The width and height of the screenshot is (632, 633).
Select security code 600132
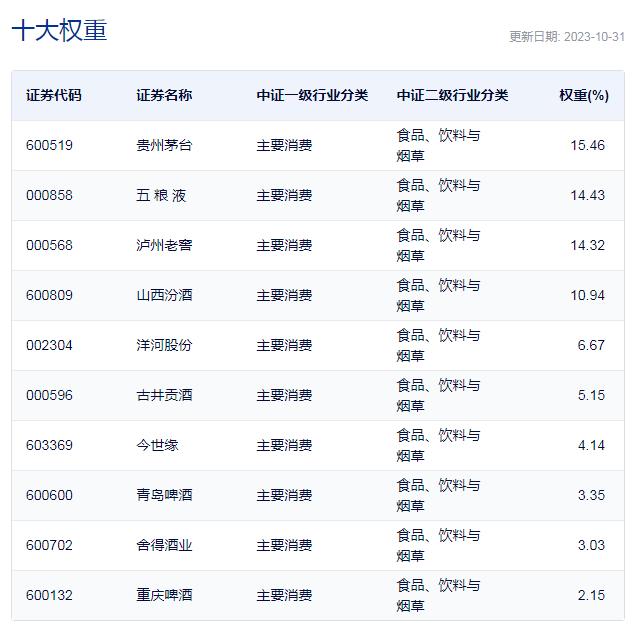coord(49,595)
